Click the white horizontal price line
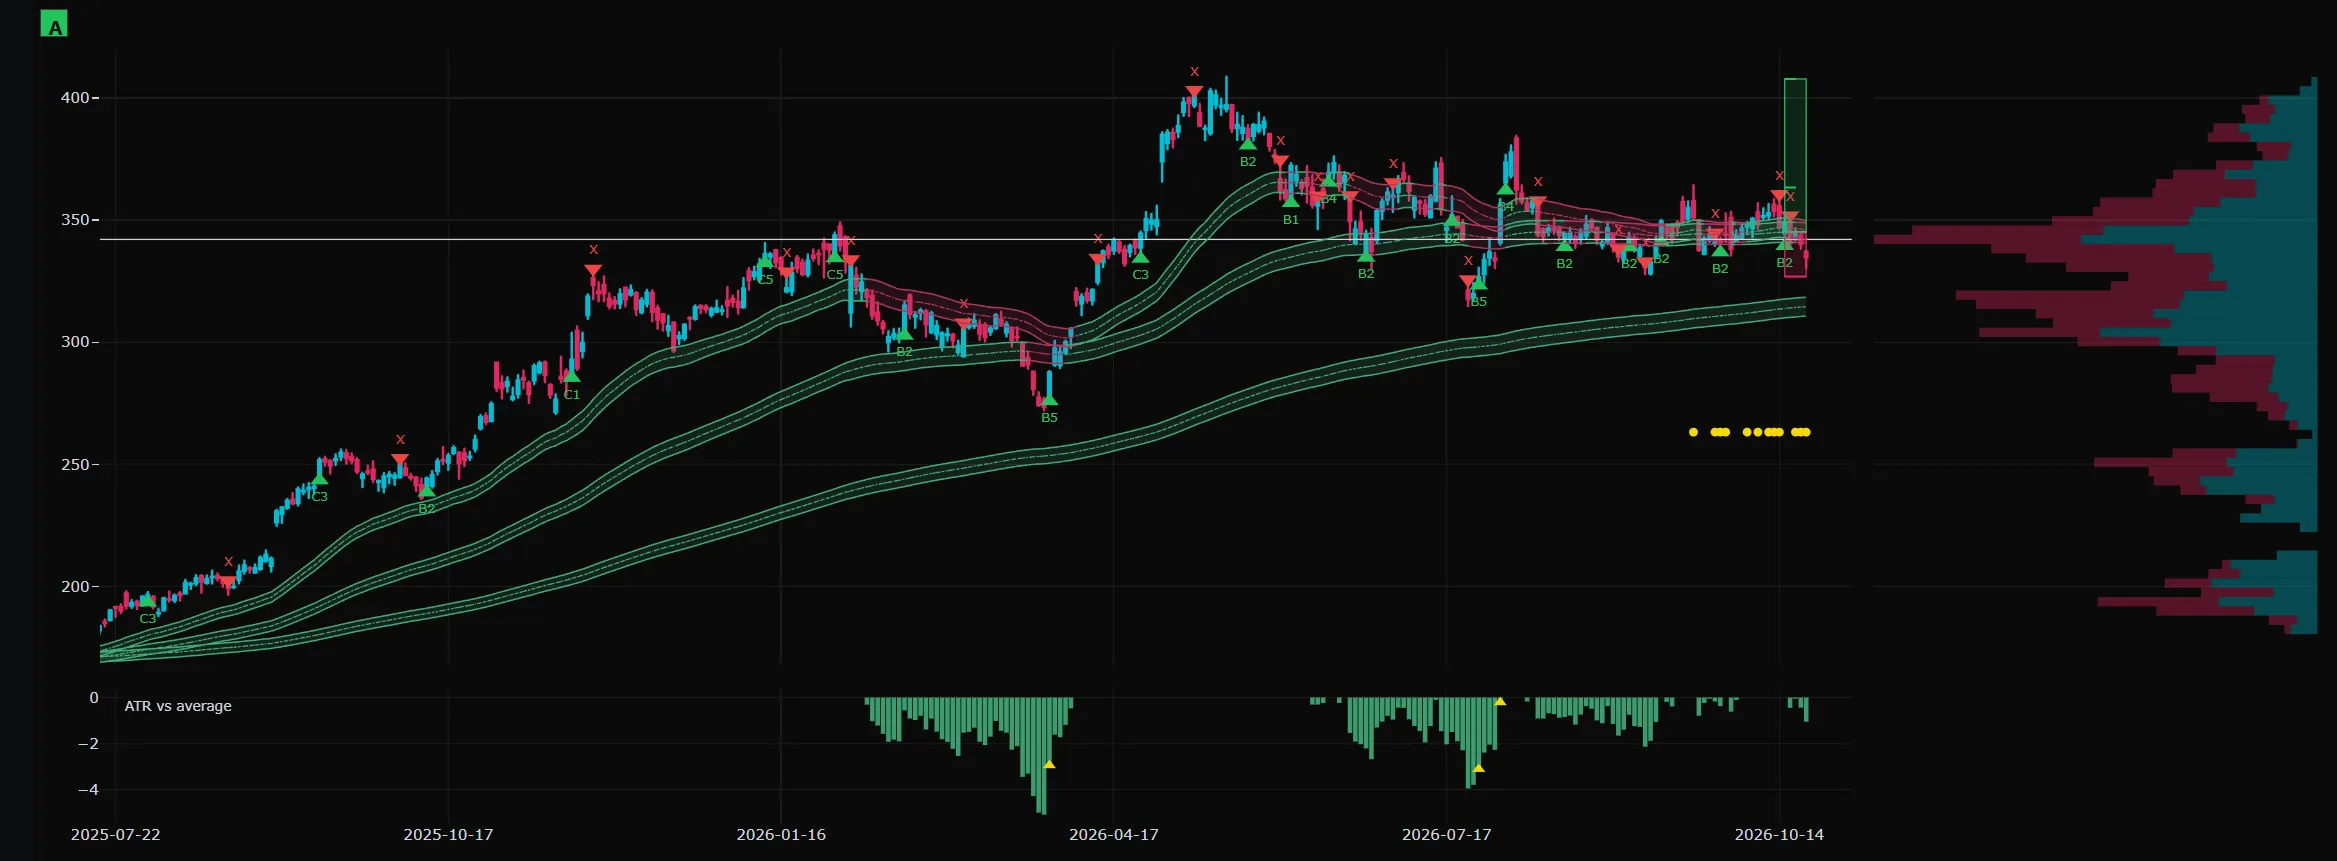The width and height of the screenshot is (2337, 861). tap(975, 239)
